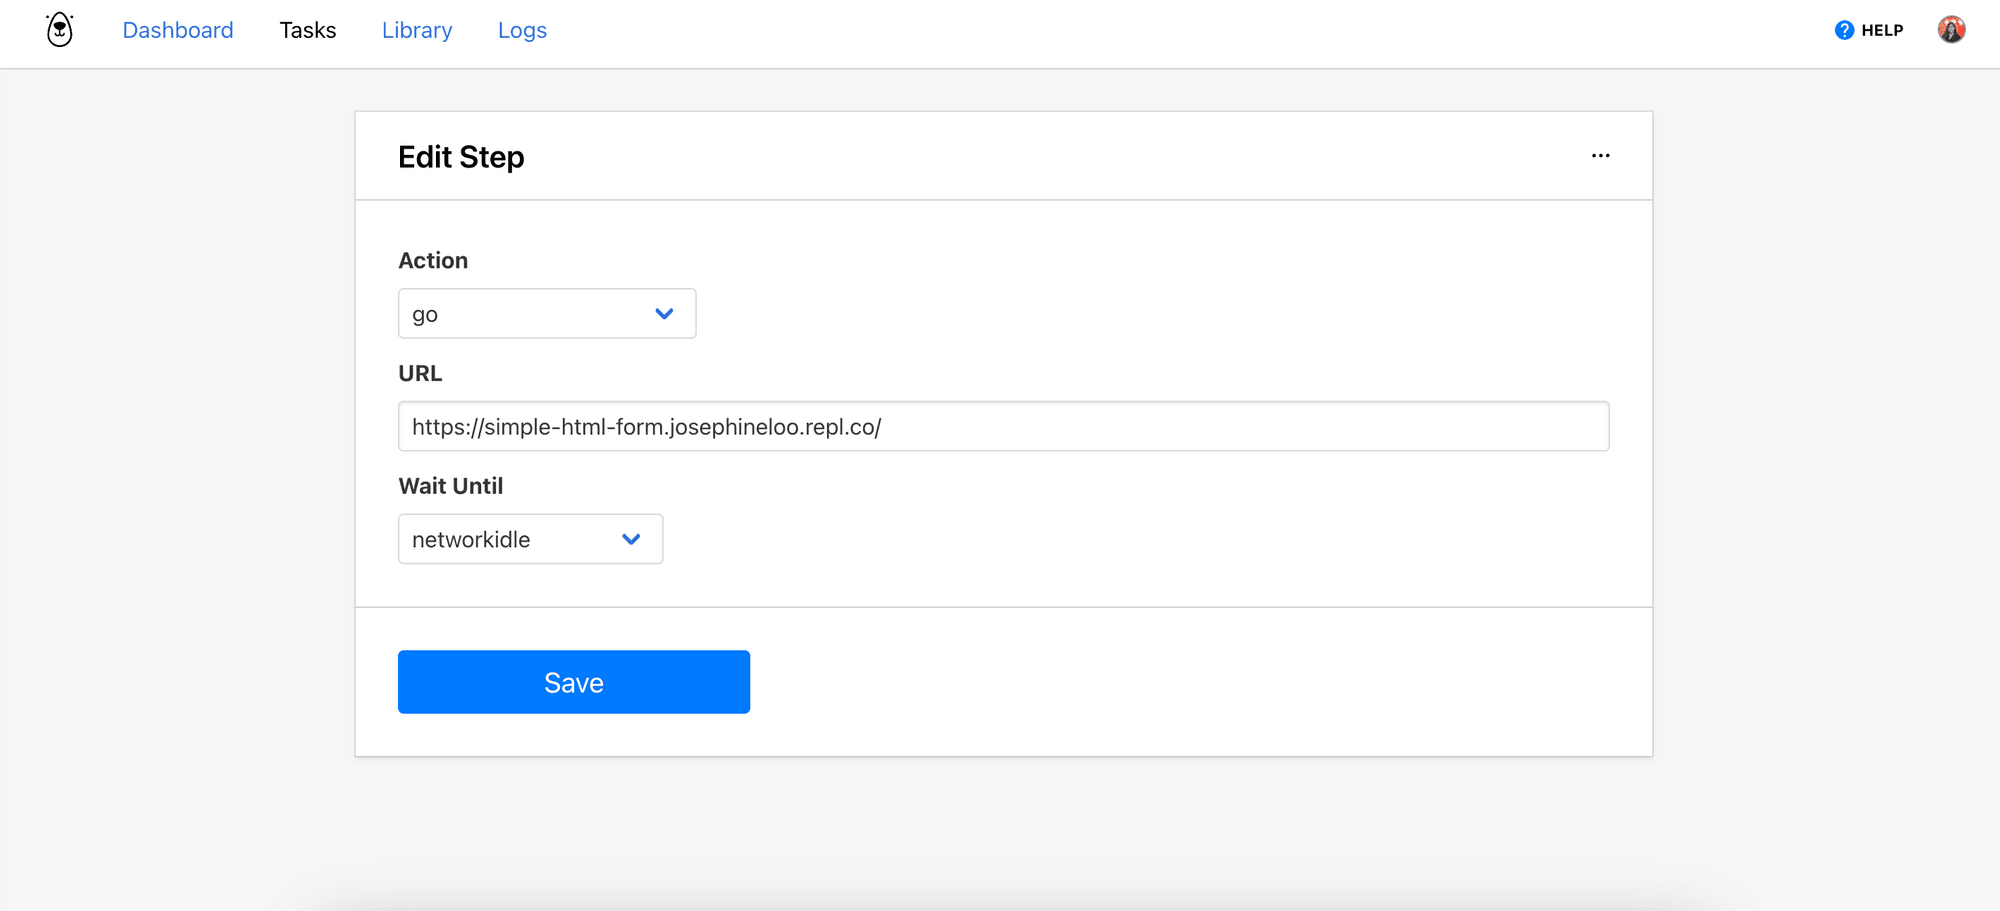Expand the Action select to change the step type

(x=546, y=313)
